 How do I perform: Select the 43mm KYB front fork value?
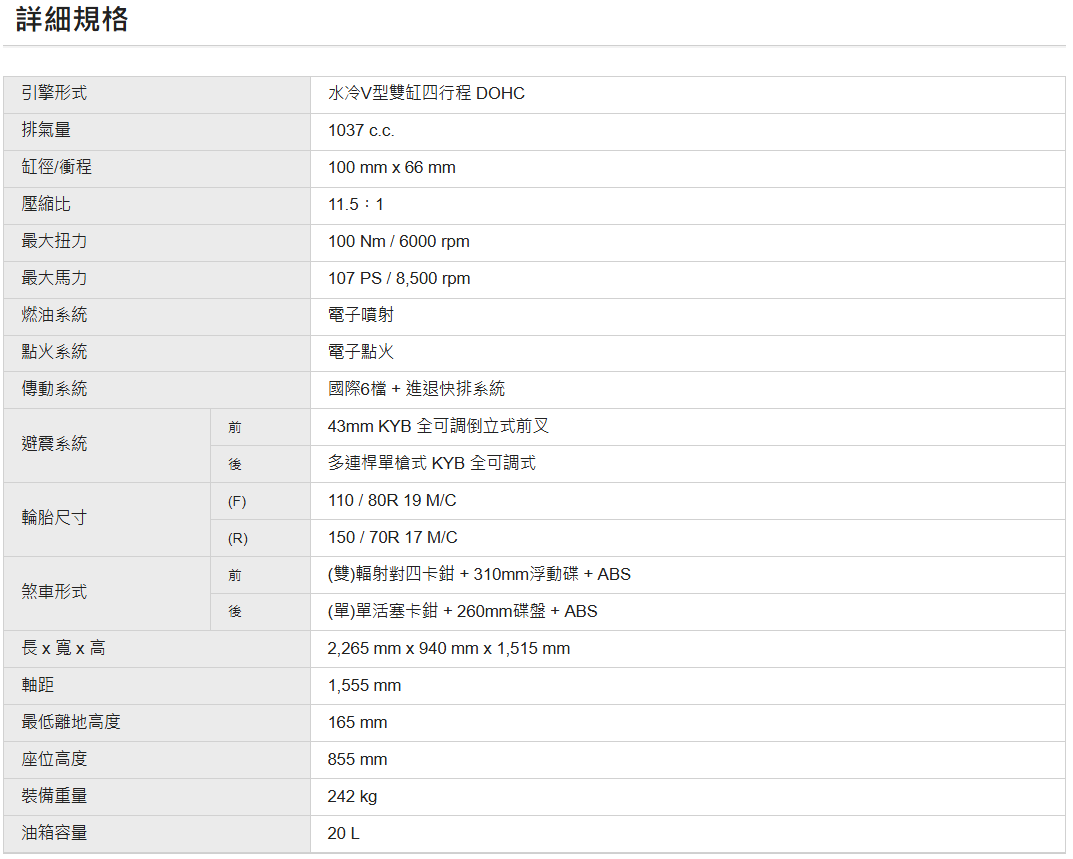[x=438, y=426]
